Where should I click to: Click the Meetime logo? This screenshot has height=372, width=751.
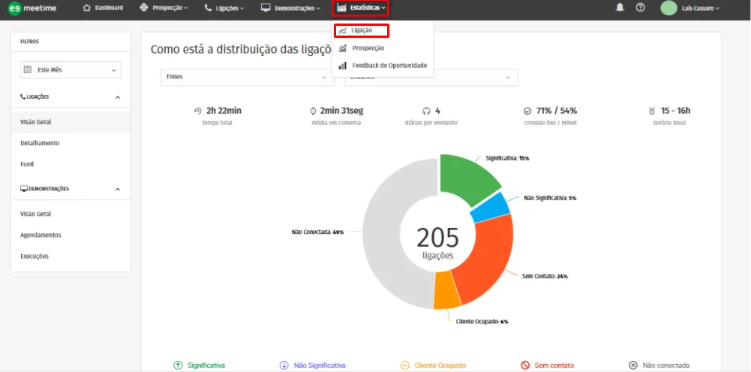33,8
